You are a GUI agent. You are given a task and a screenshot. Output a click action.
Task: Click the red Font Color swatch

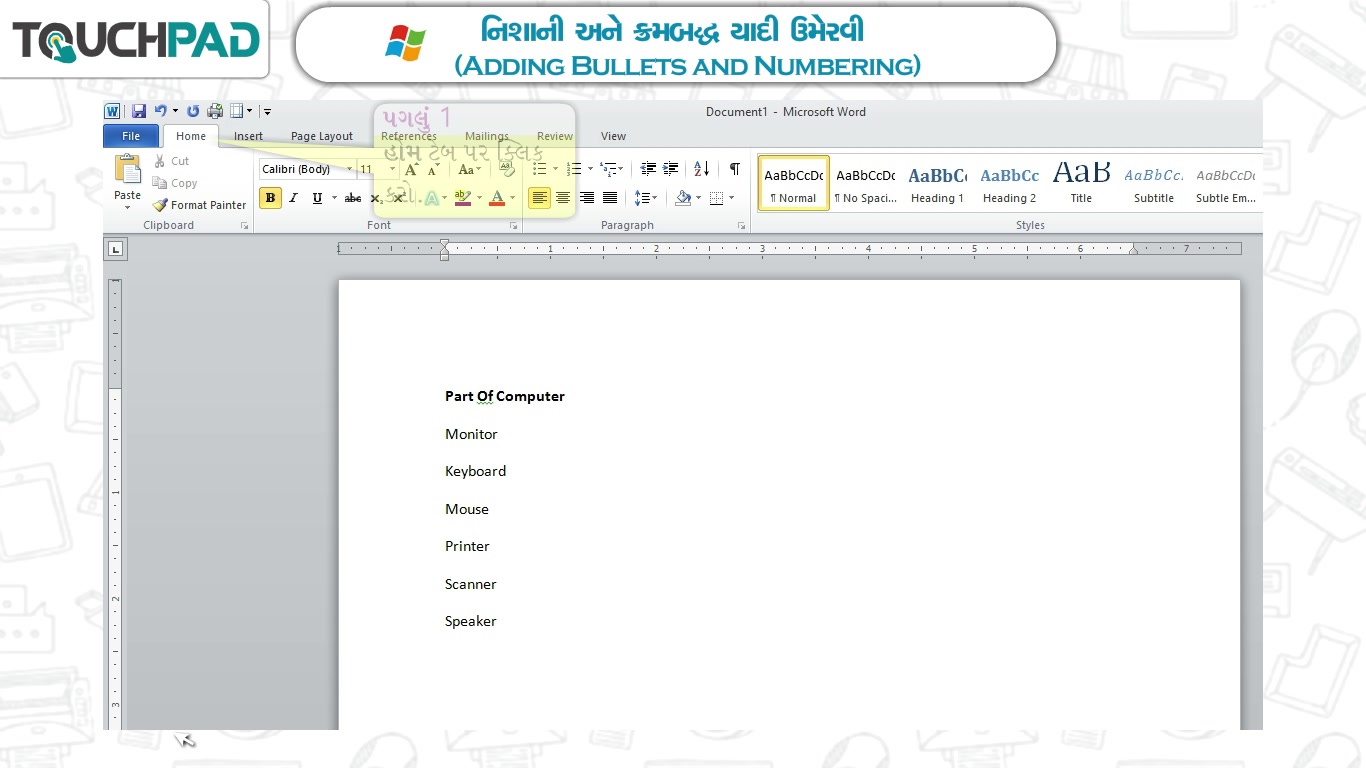point(497,198)
